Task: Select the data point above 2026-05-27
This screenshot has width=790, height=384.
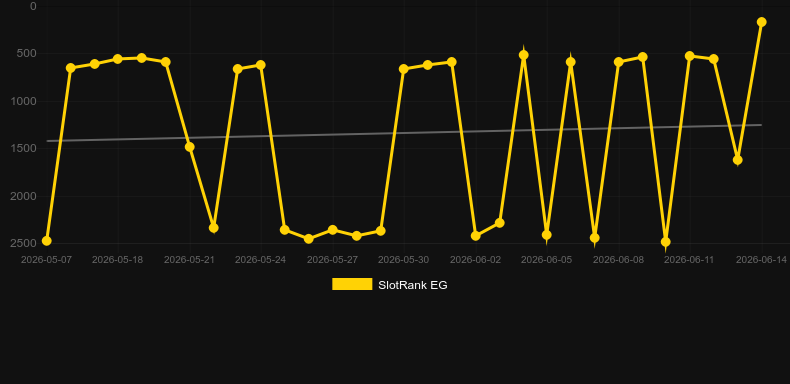Action: [x=333, y=230]
